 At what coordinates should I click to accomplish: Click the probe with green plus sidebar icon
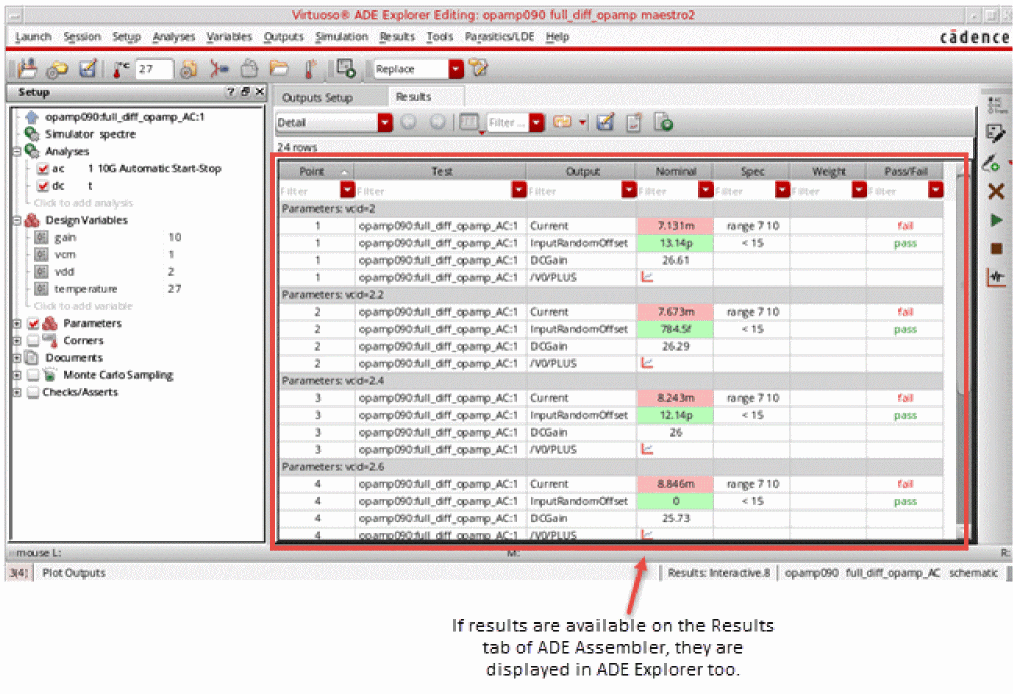point(992,163)
